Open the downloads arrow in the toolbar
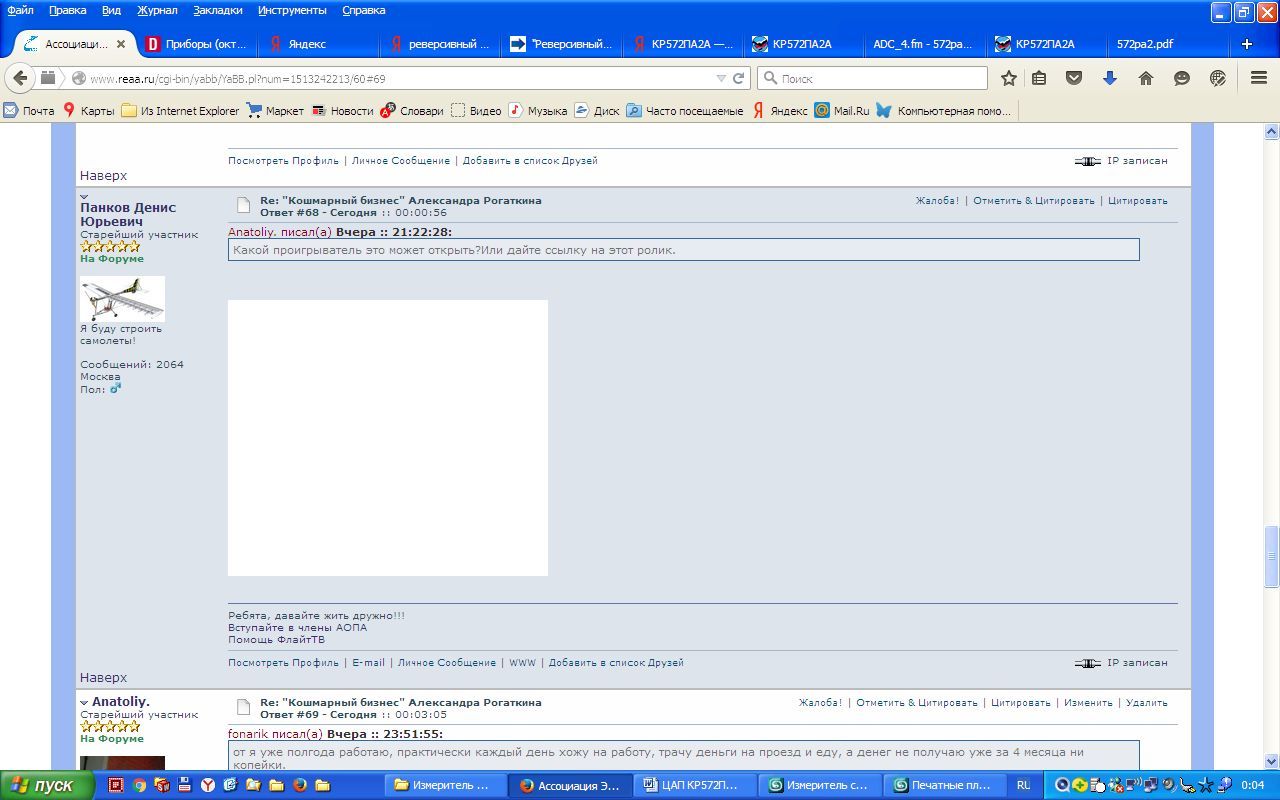Image resolution: width=1280 pixels, height=800 pixels. (x=1109, y=78)
